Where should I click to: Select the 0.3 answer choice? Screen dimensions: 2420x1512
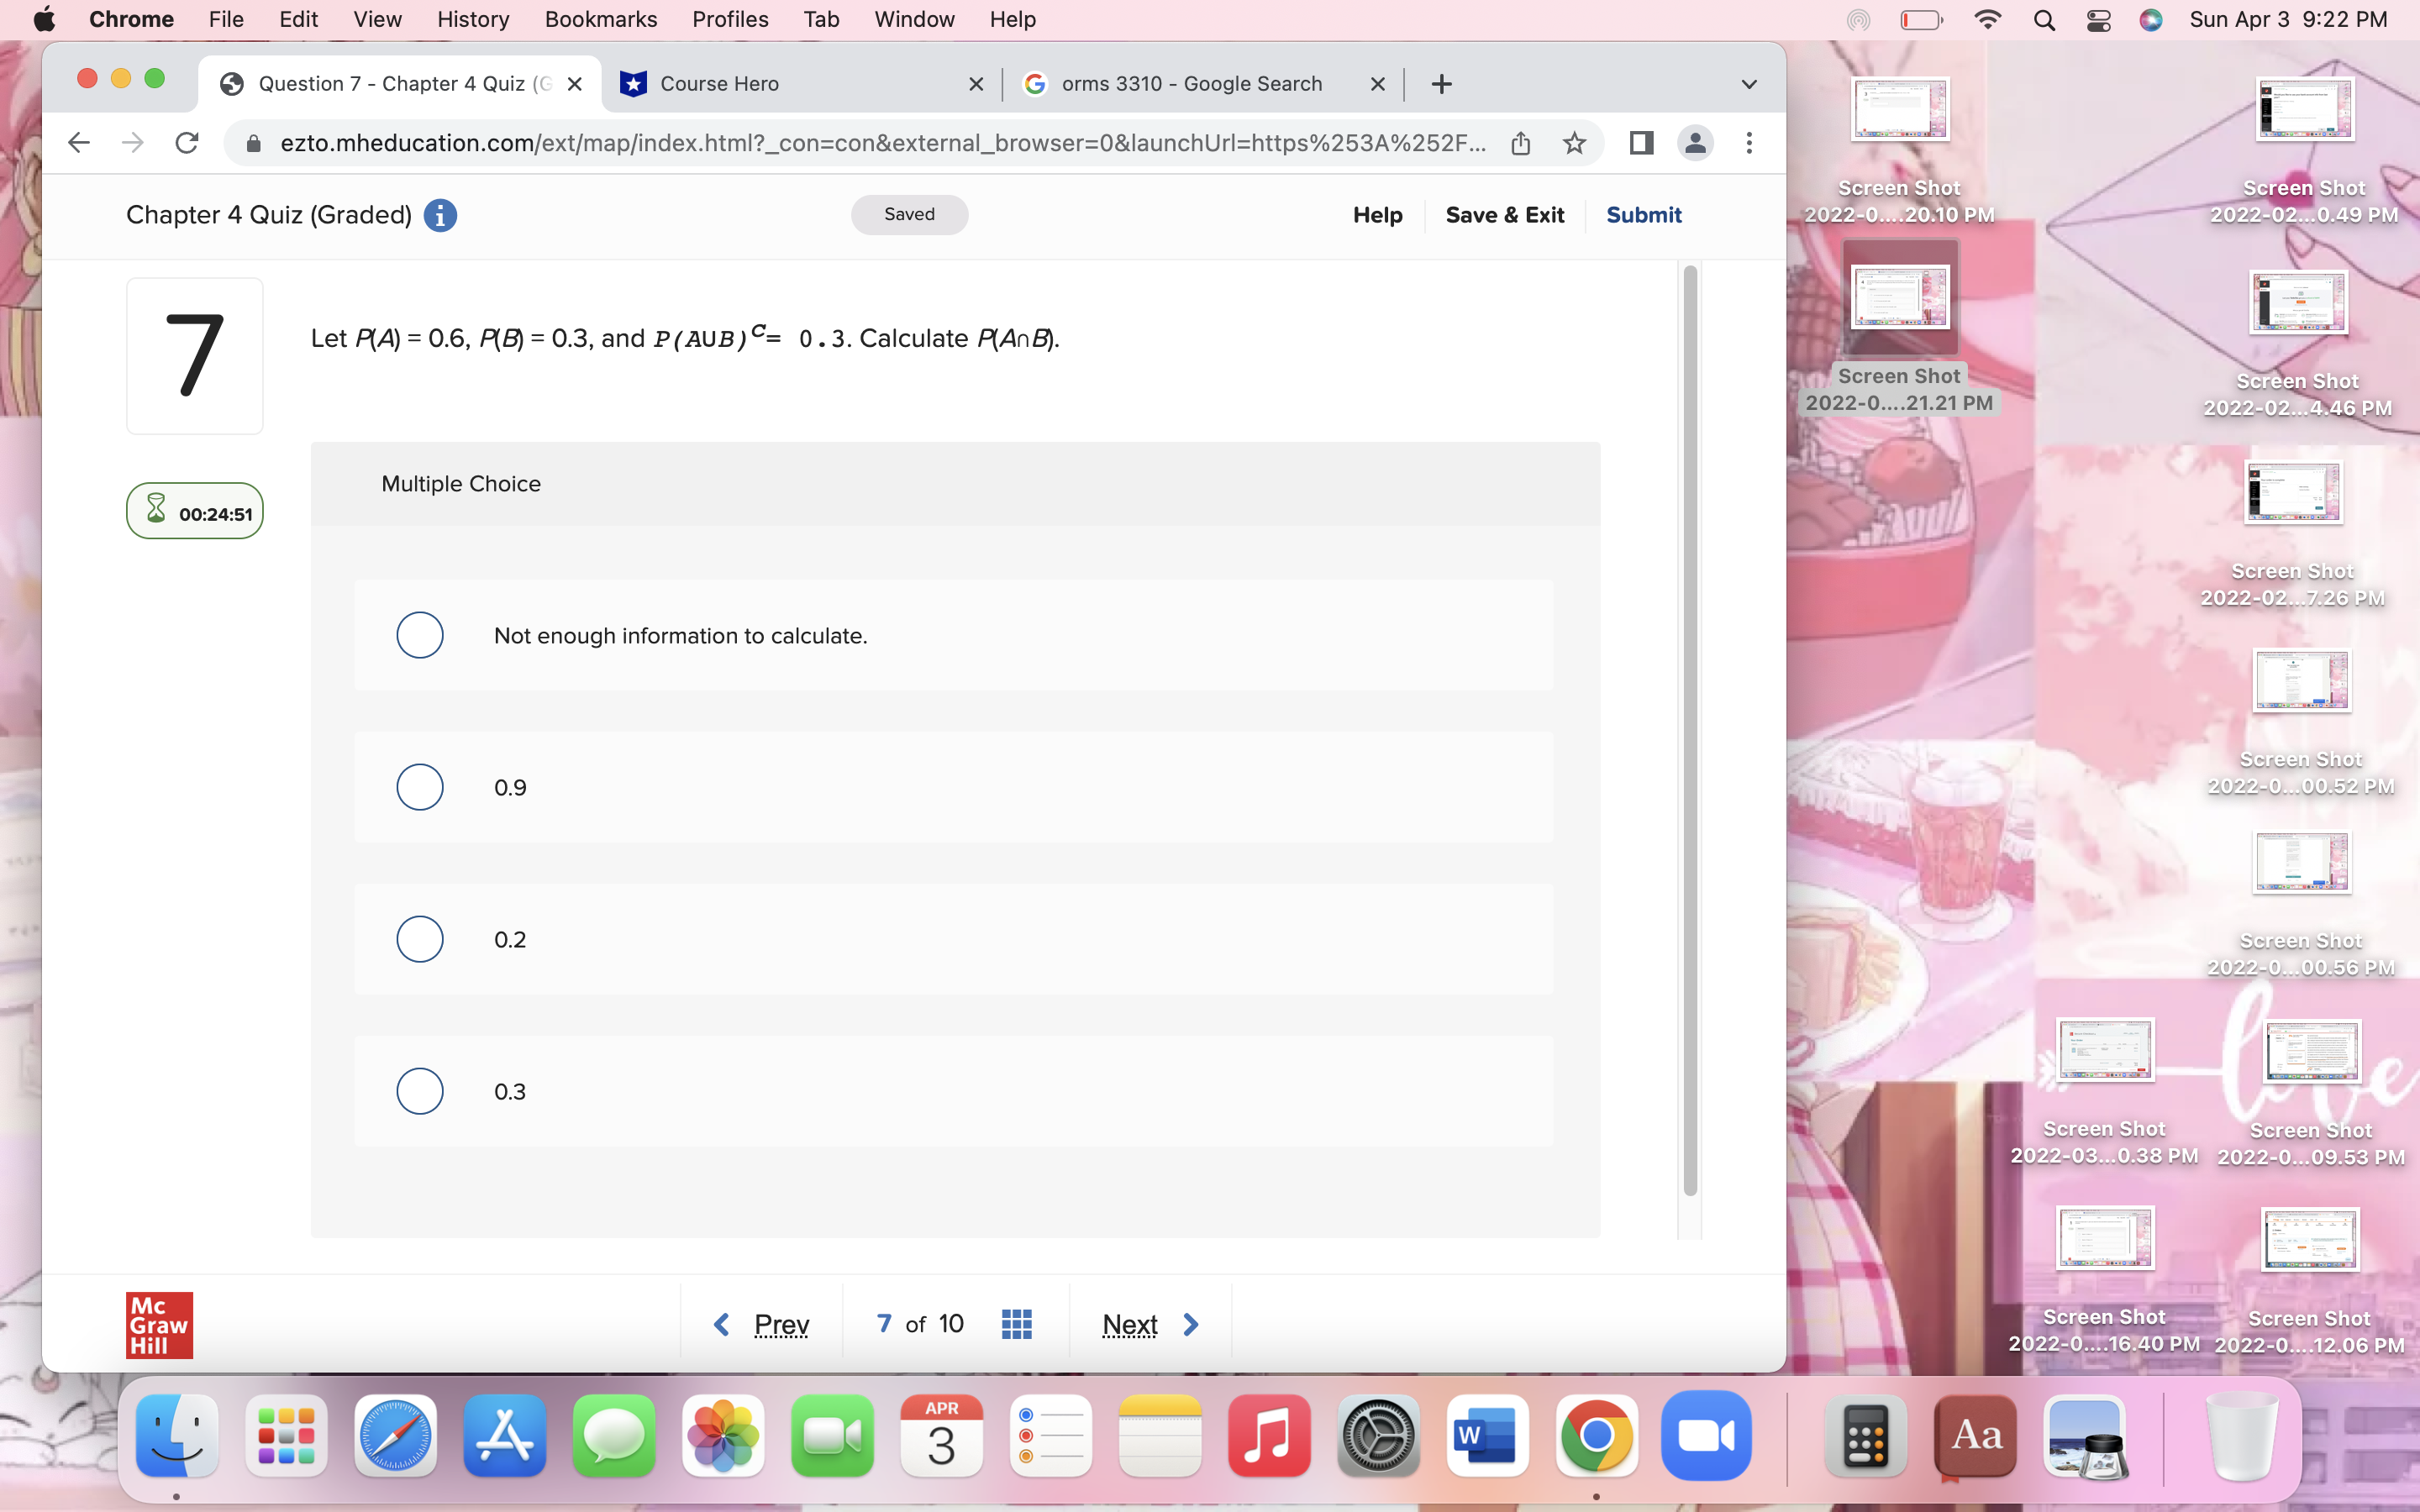point(419,1090)
